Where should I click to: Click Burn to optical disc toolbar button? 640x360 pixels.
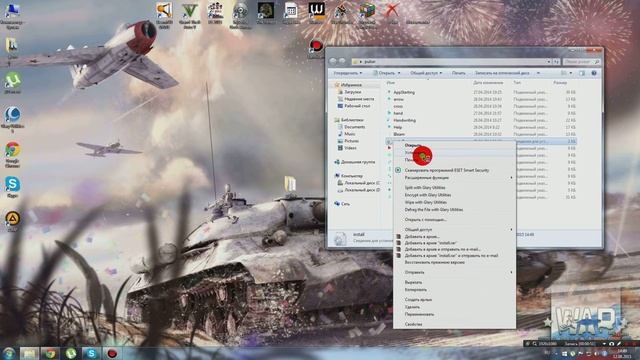pyautogui.click(x=502, y=73)
